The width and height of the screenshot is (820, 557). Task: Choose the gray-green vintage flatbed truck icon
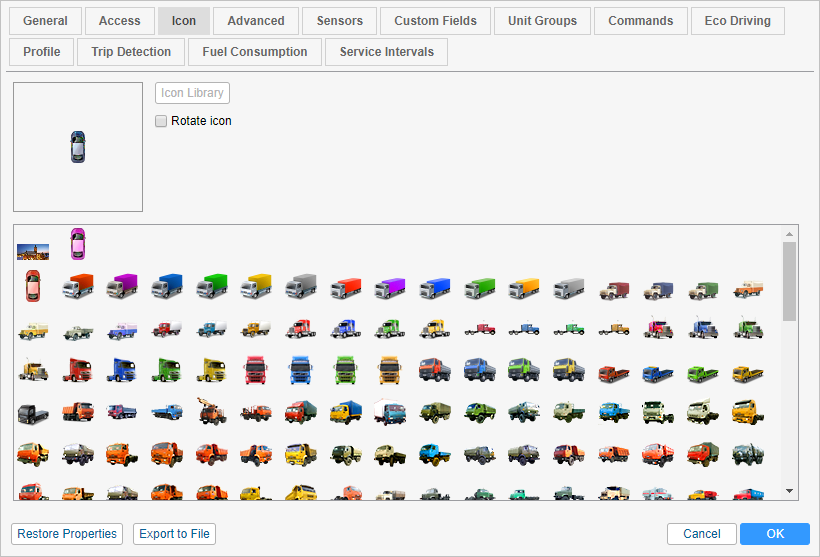coord(78,332)
